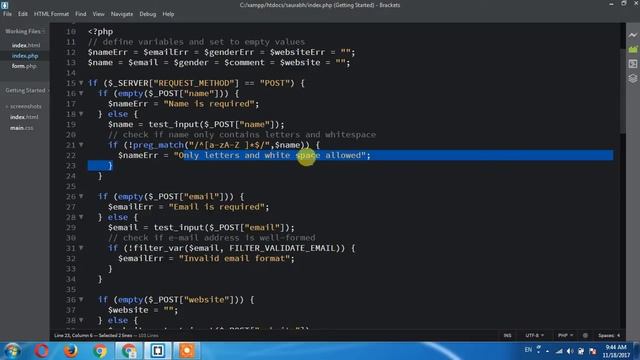Click the stacked layers icon in right toolbar
This screenshot has width=640, height=360.
point(633,78)
